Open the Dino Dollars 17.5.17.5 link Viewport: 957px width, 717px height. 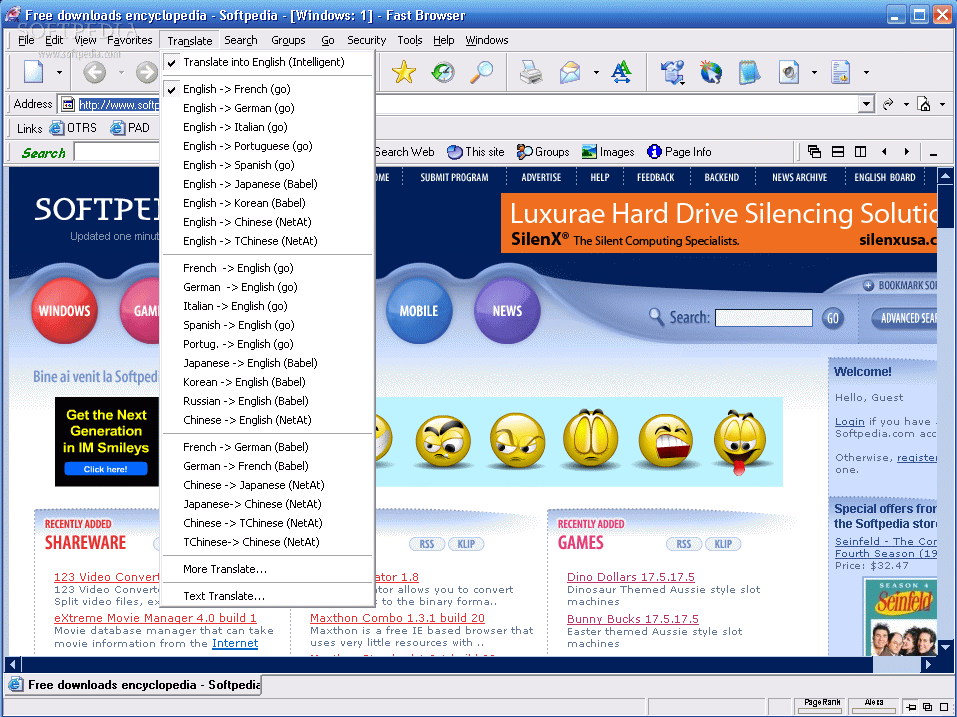630,576
